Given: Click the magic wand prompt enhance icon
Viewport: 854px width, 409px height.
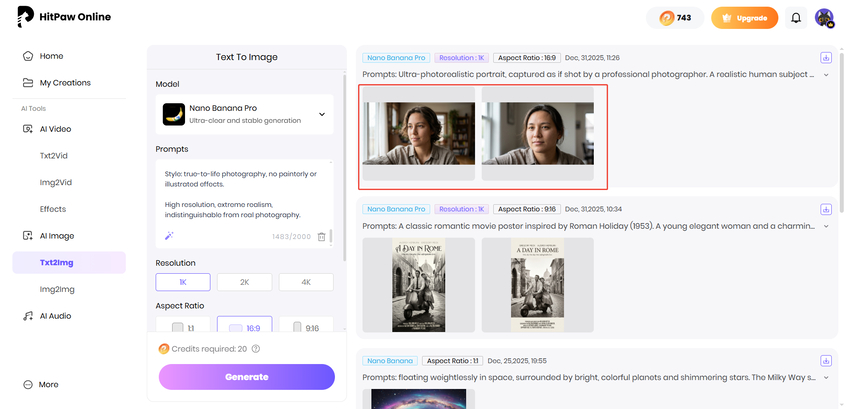Looking at the screenshot, I should pos(169,236).
